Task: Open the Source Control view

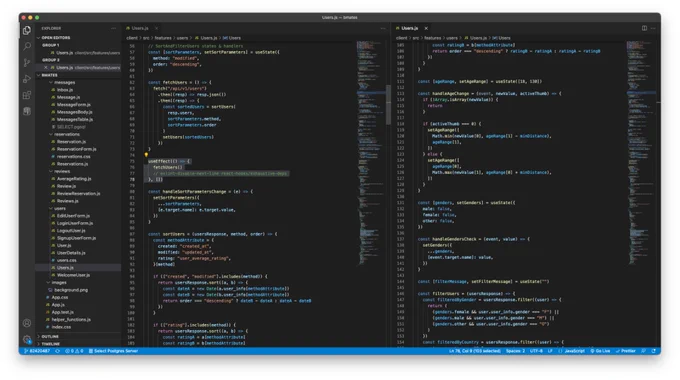Action: pyautogui.click(x=27, y=62)
